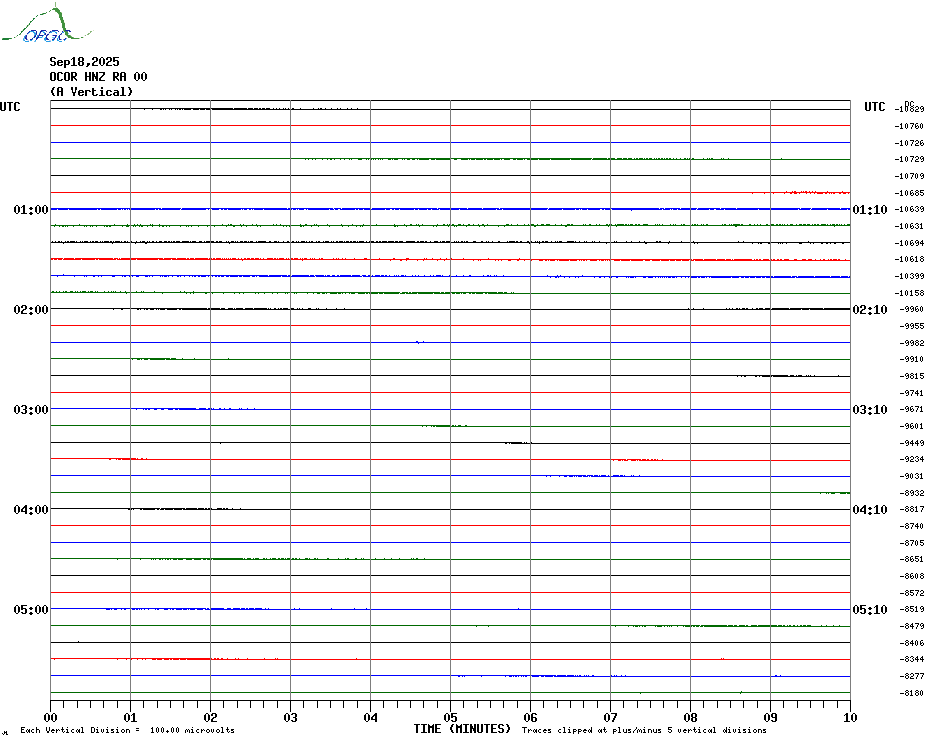Viewport: 930px width, 744px height.
Task: Click the 05 minute axis label
Action: 451,718
